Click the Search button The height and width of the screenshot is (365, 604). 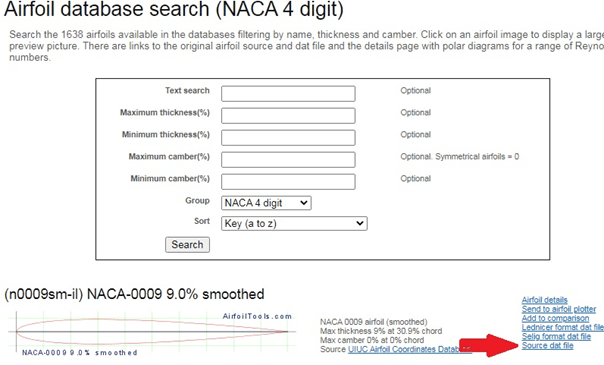tap(187, 244)
